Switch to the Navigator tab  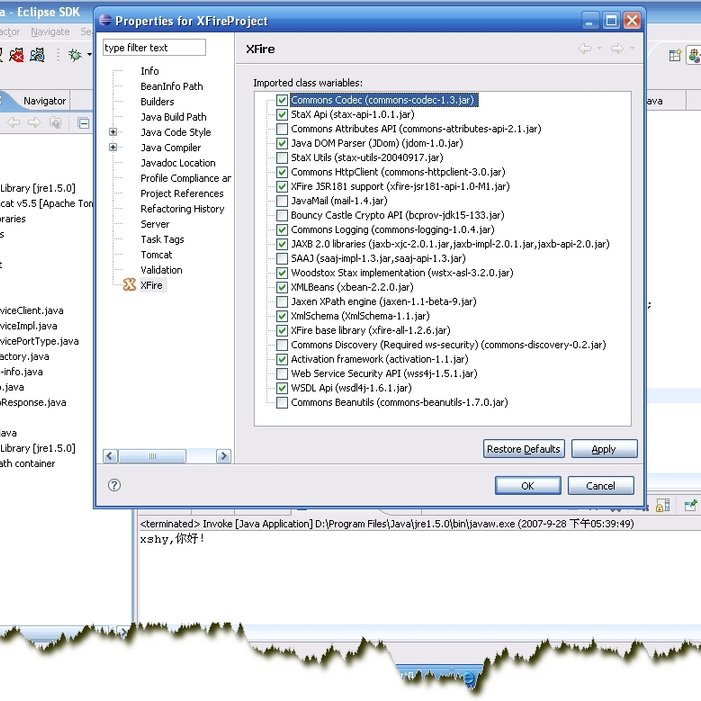coord(45,101)
